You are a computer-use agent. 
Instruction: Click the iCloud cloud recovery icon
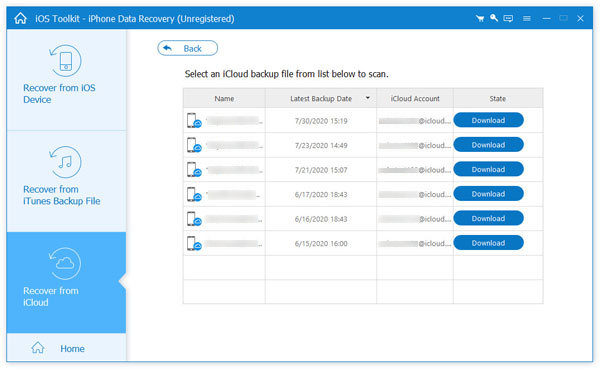[x=65, y=263]
